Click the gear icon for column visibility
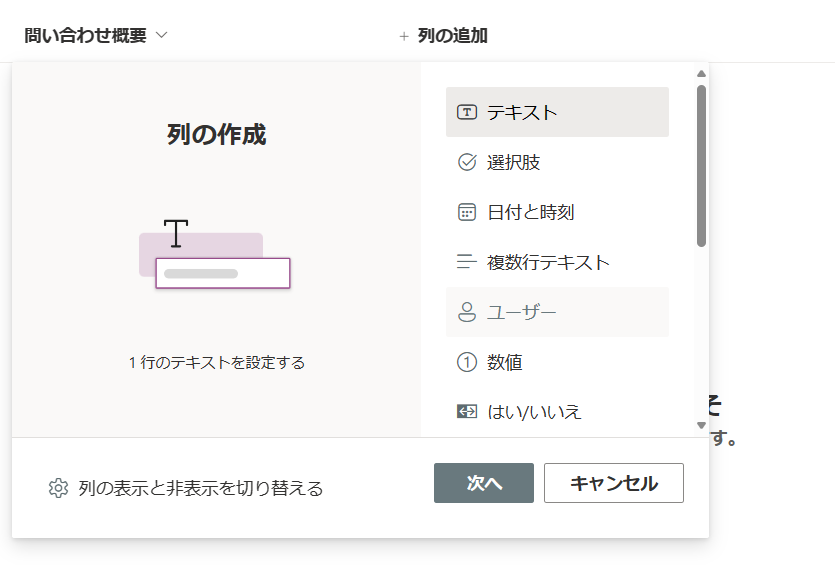Viewport: 835px width, 565px height. [x=58, y=488]
